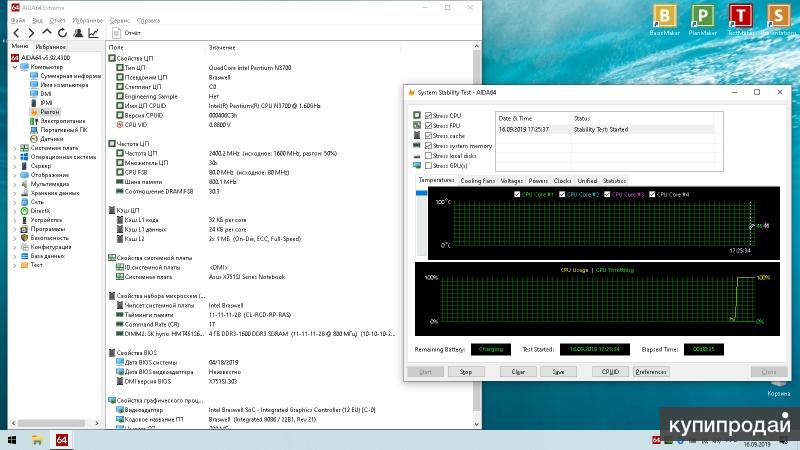Select IPMI tree item
Image resolution: width=800 pixels, height=450 pixels.
click(x=46, y=103)
